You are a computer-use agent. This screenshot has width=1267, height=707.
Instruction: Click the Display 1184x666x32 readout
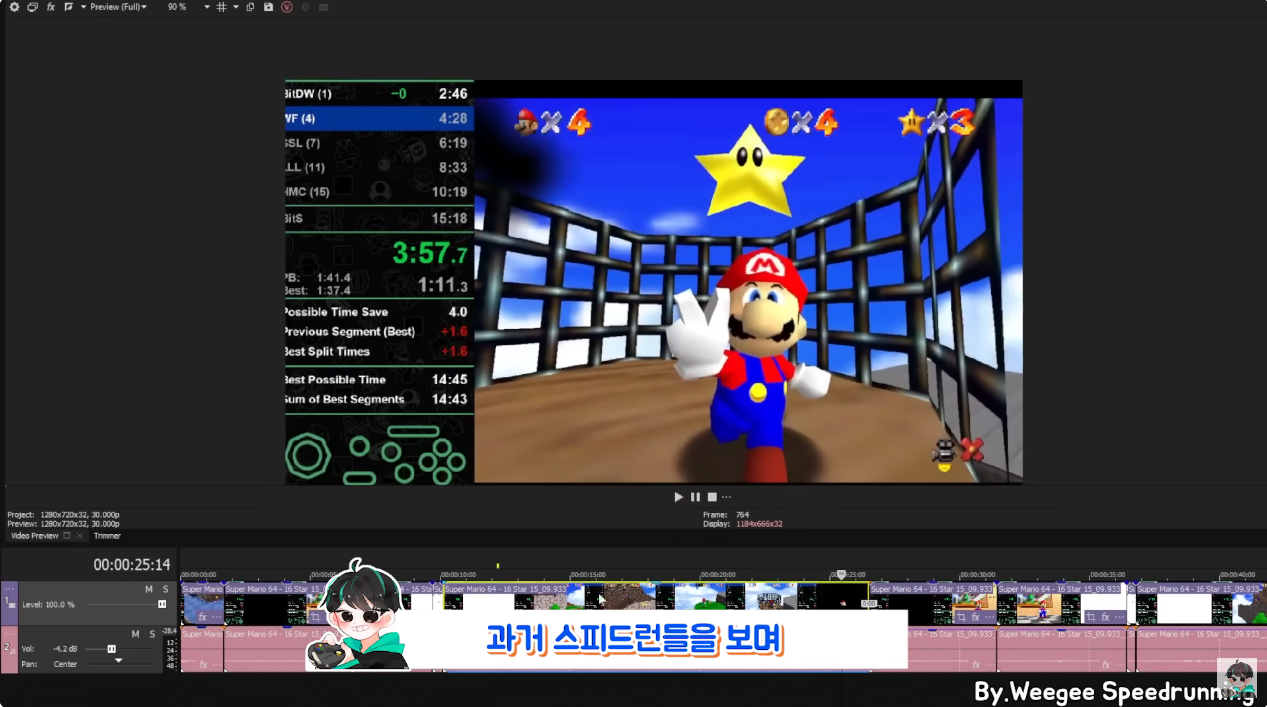[743, 524]
